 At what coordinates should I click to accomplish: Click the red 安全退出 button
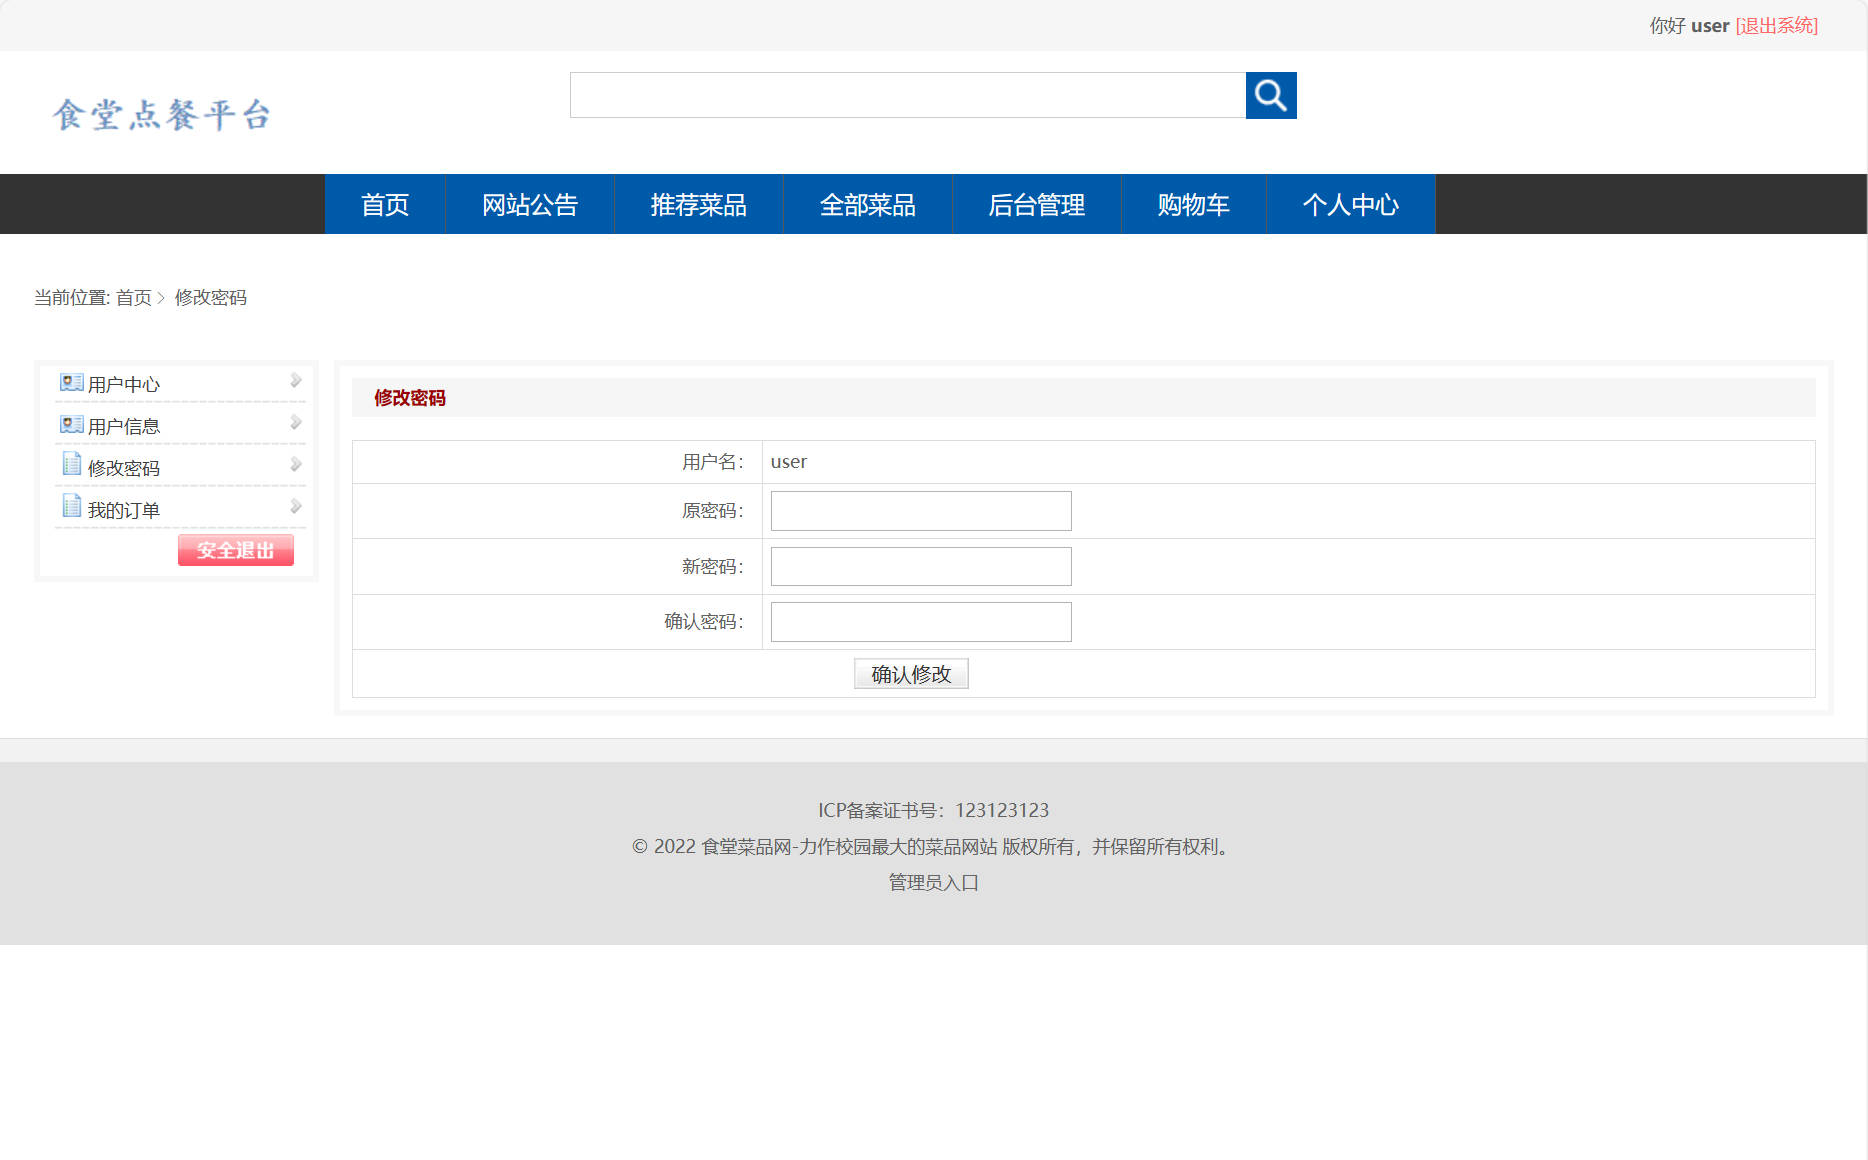(x=235, y=549)
